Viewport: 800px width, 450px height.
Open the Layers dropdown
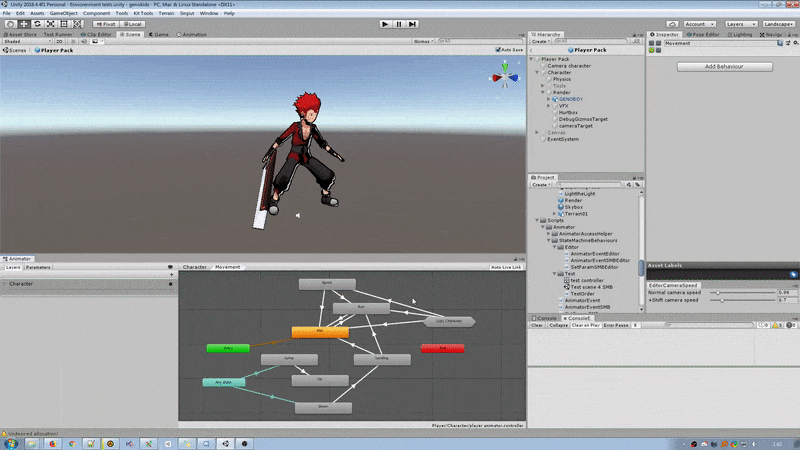[742, 23]
